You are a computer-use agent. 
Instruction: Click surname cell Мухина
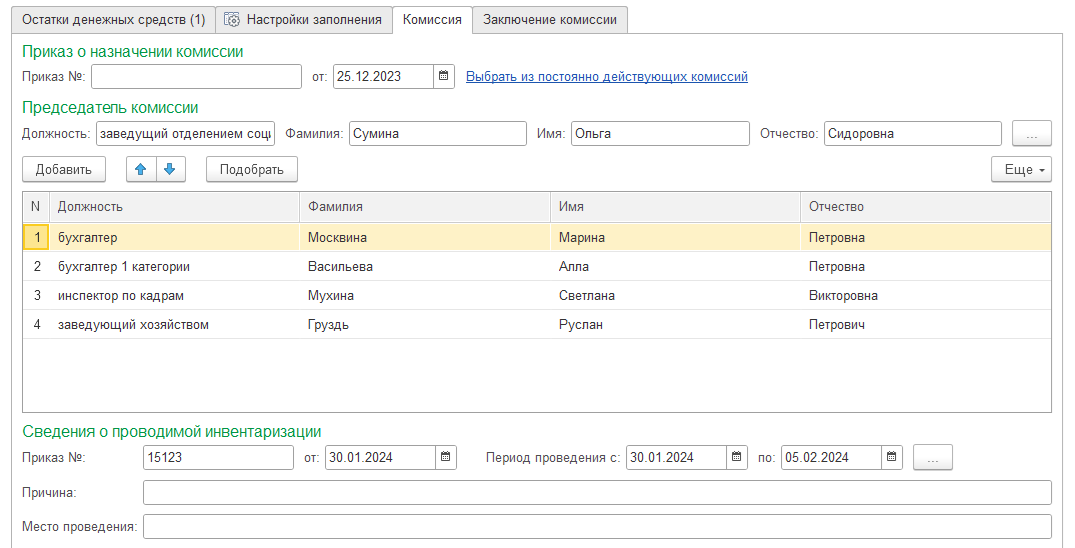(x=425, y=296)
